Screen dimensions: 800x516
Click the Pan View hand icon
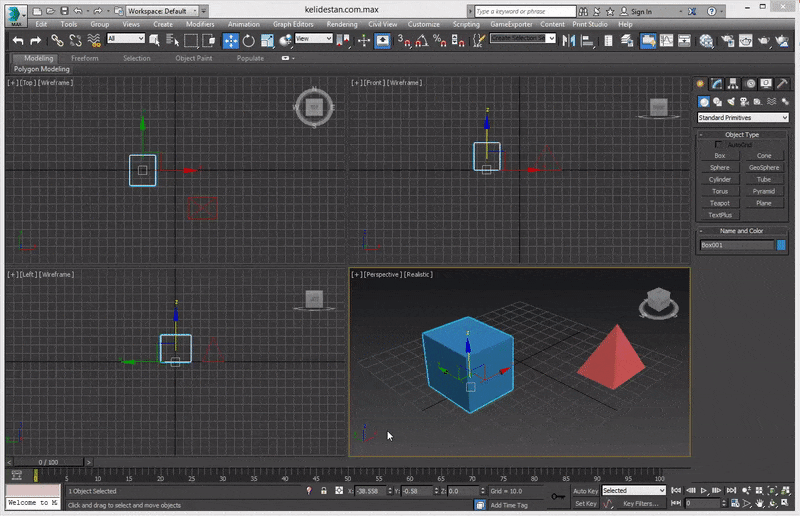pos(760,503)
